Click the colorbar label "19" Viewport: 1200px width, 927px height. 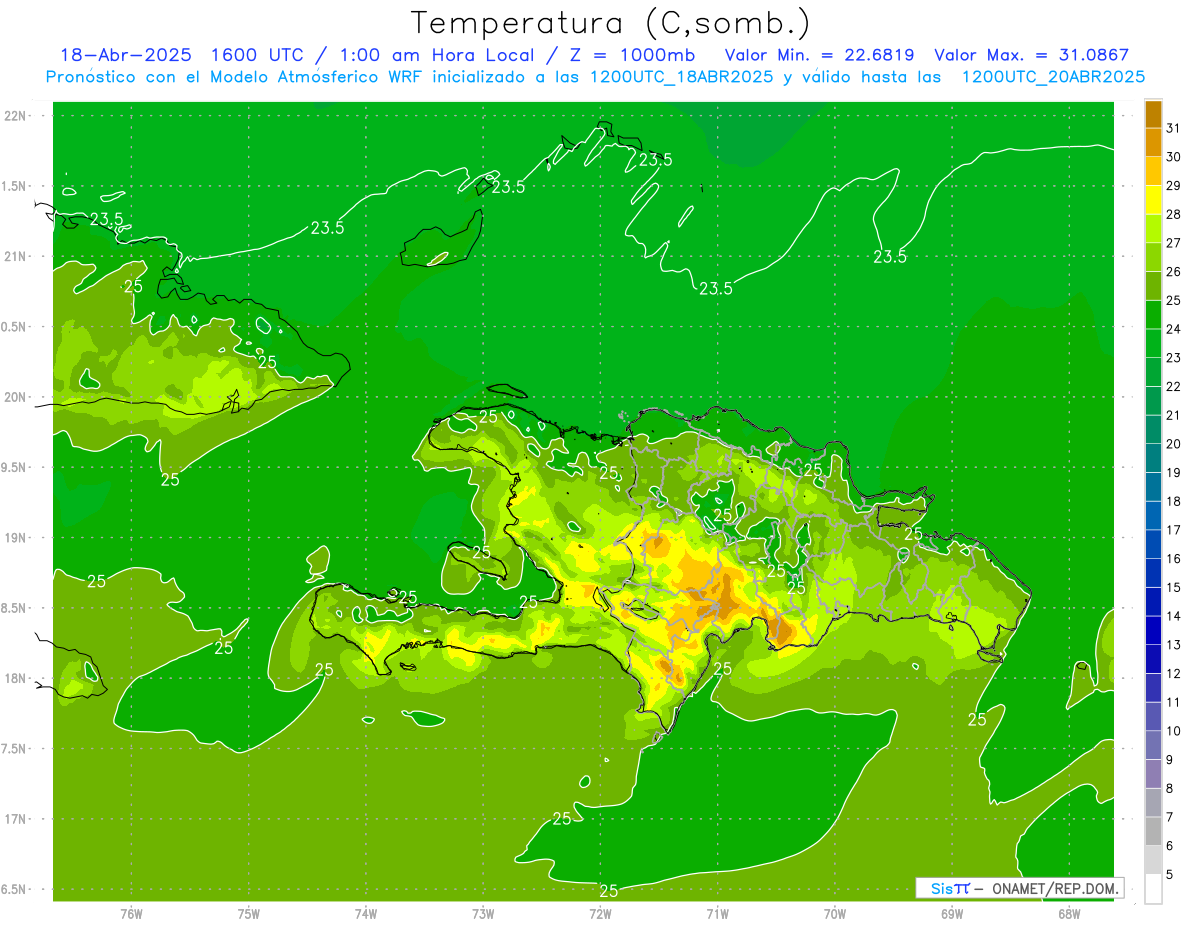tap(1173, 472)
